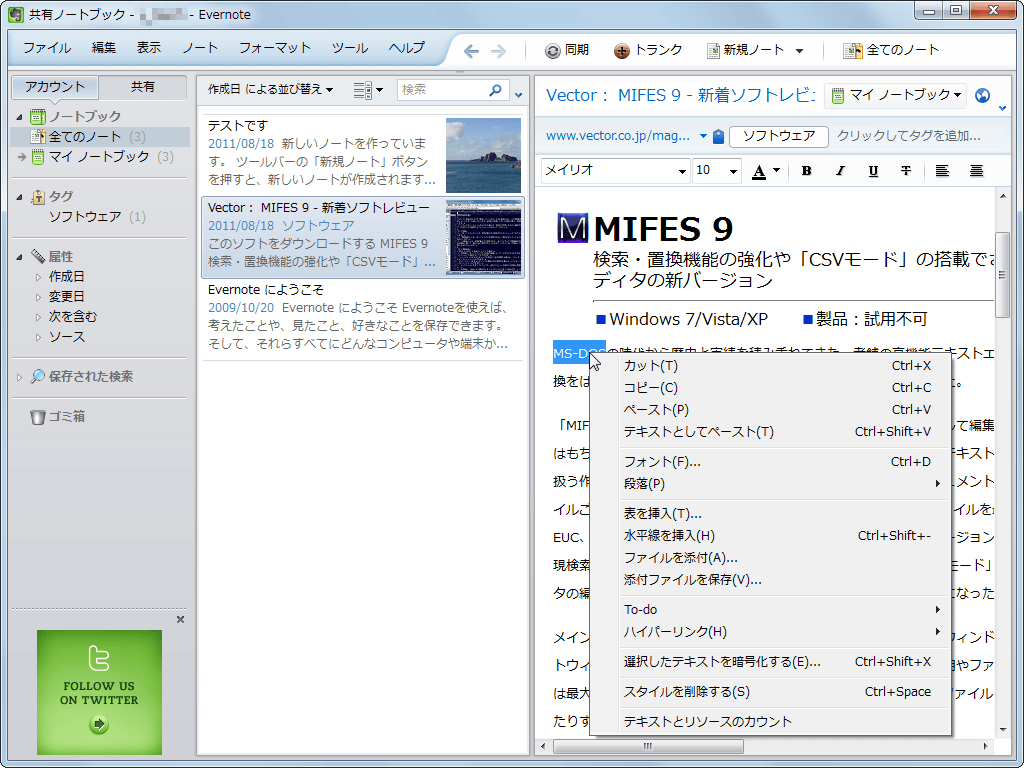
Task: Go back with the left arrow icon
Action: pyautogui.click(x=471, y=51)
